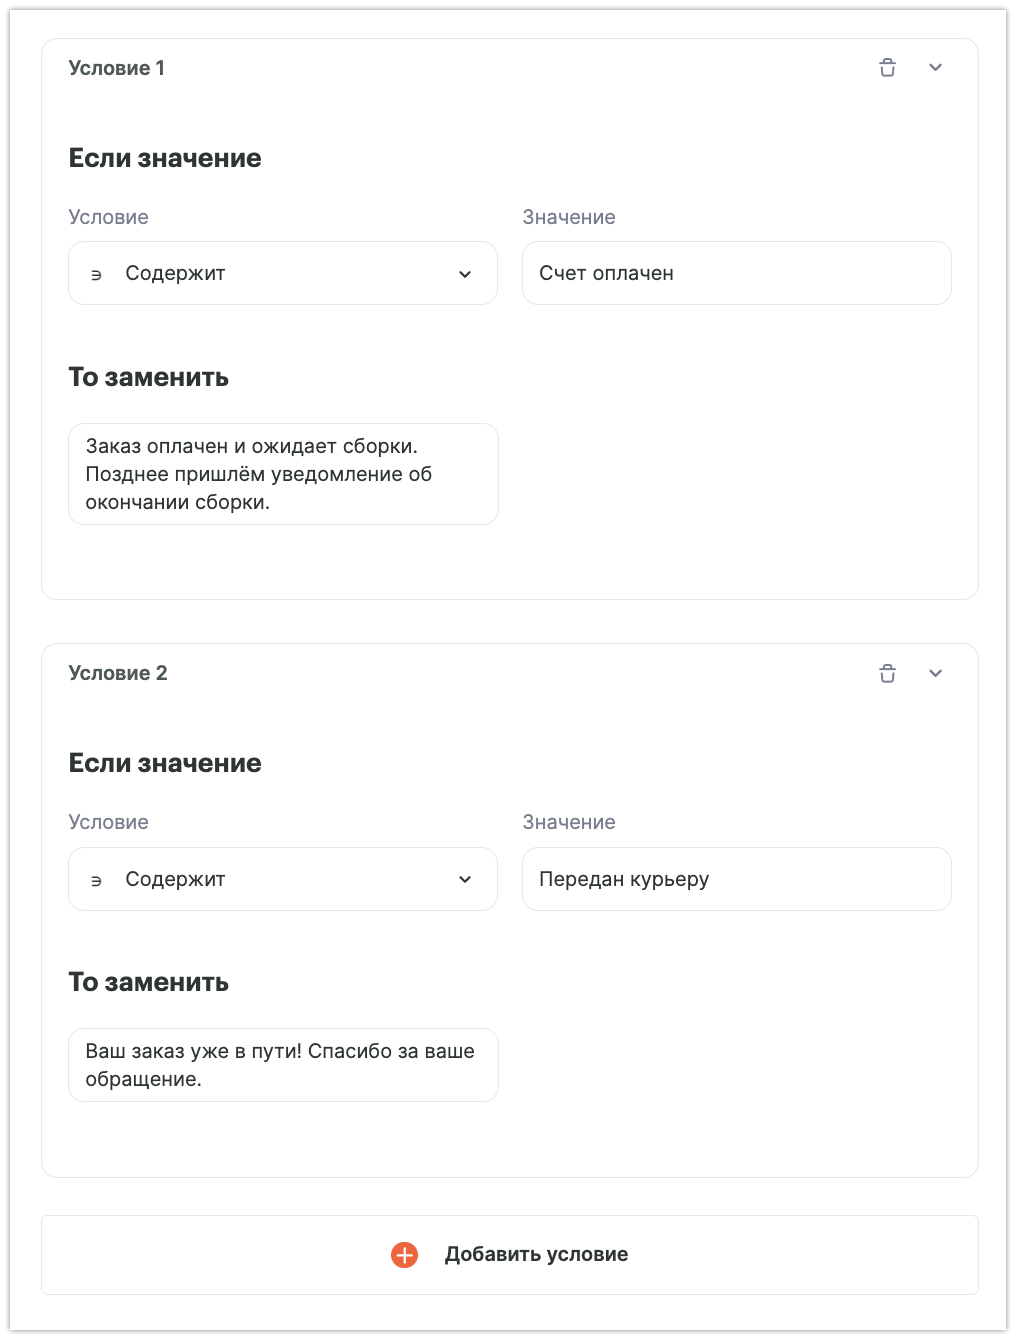Collapse the Условие 1 card using its chevron
Image resolution: width=1016 pixels, height=1340 pixels.
click(935, 68)
